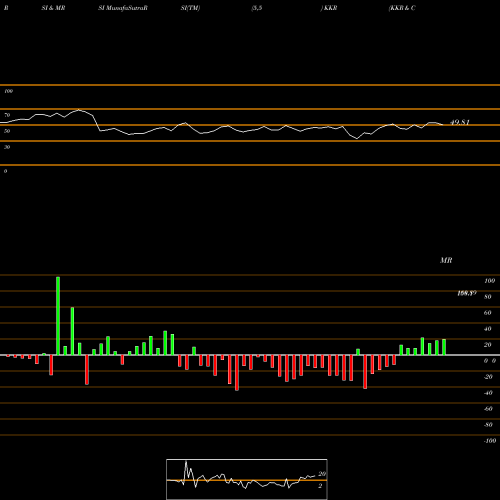500x500 pixels.
Task: Click the 'MR' label above the bar chart
Action: pos(446,260)
